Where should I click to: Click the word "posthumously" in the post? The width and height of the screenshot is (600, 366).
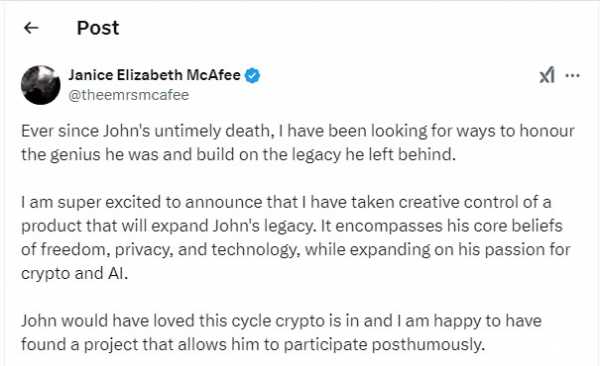[x=428, y=345]
